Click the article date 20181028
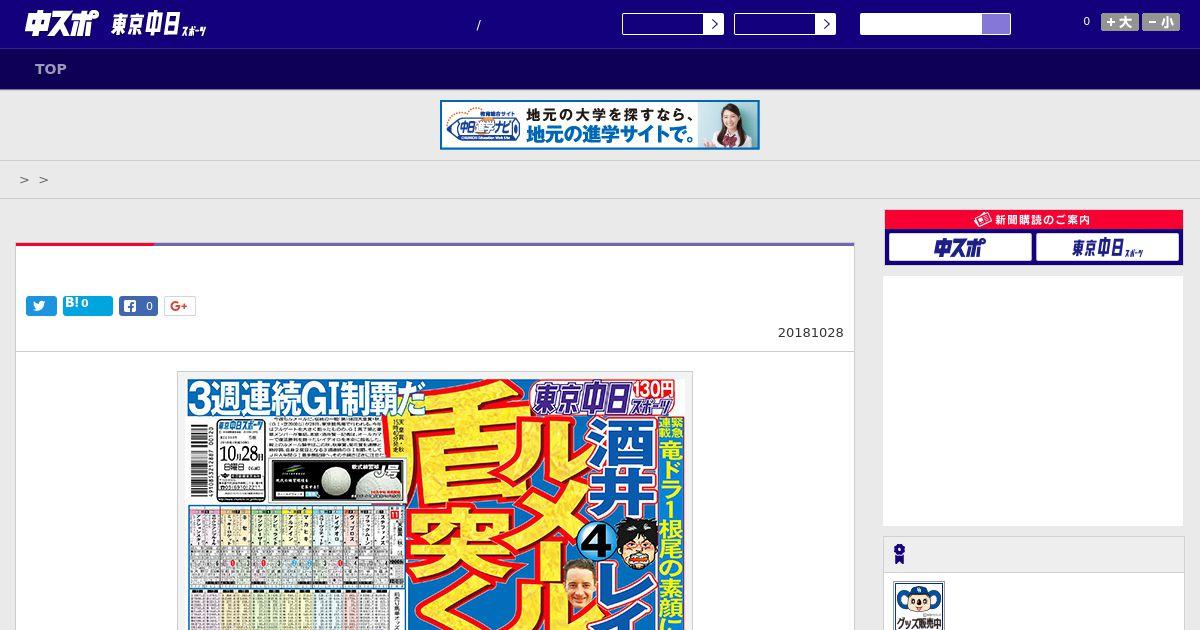The width and height of the screenshot is (1200, 630). (x=811, y=333)
